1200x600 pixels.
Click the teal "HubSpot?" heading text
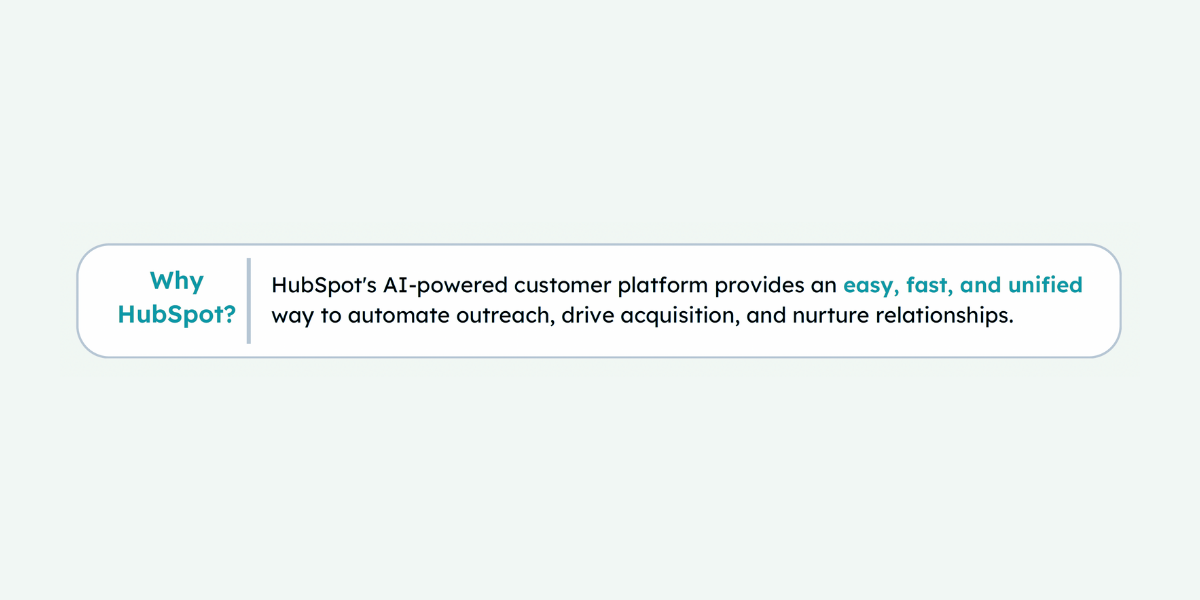tap(176, 315)
